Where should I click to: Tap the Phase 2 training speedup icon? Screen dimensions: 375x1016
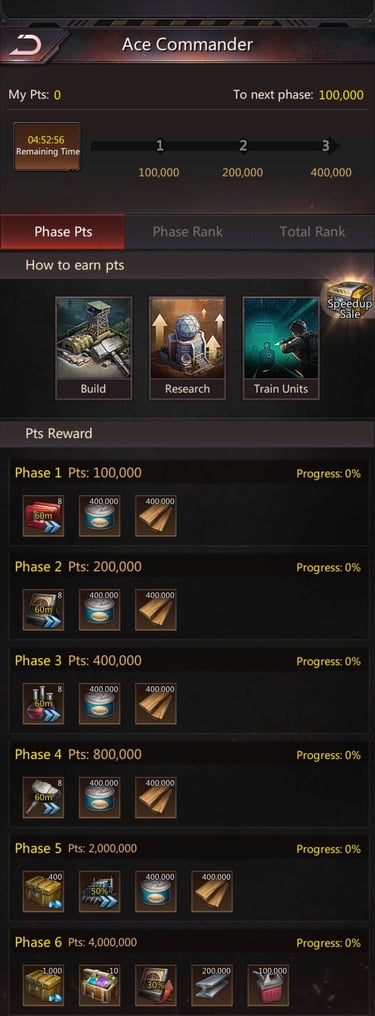coord(43,610)
